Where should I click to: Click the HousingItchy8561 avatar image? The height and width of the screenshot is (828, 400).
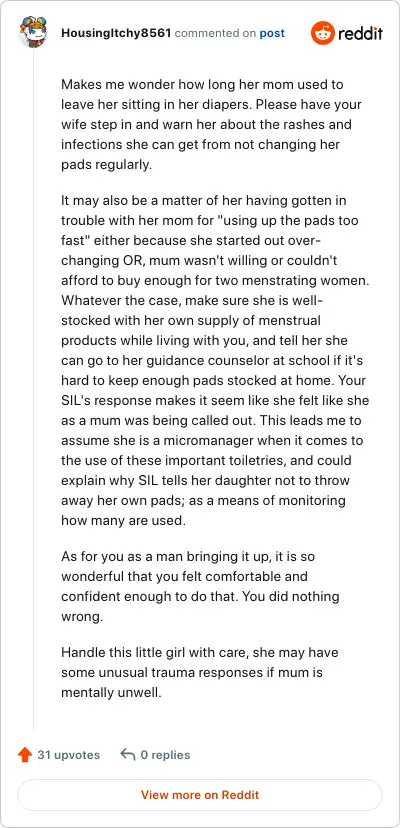coord(34,32)
